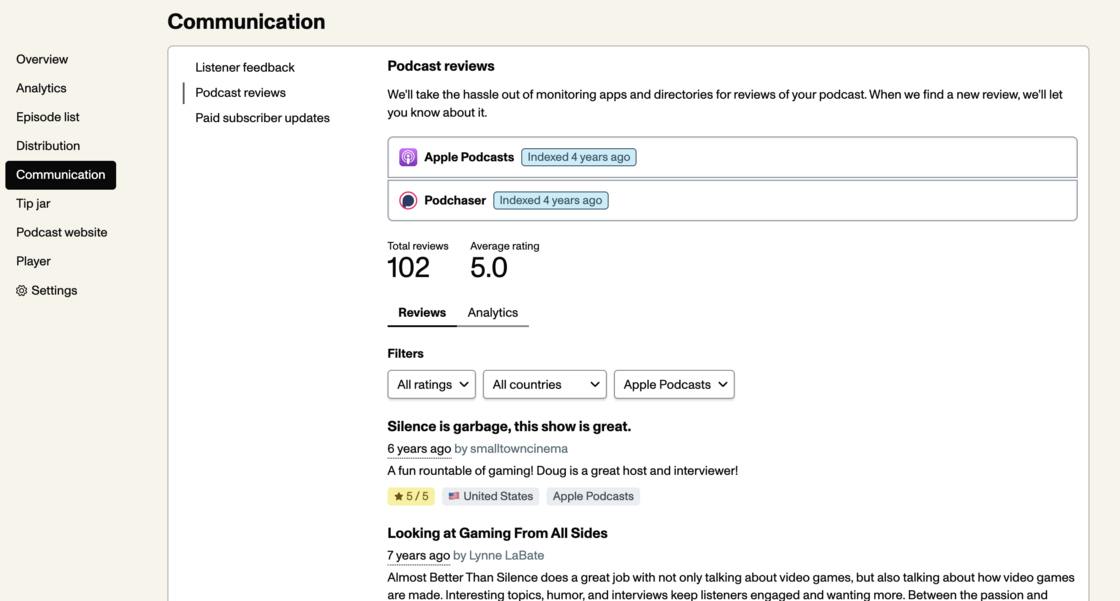This screenshot has width=1120, height=601.
Task: Click reviewer name Lynne LaBate
Action: coord(506,555)
